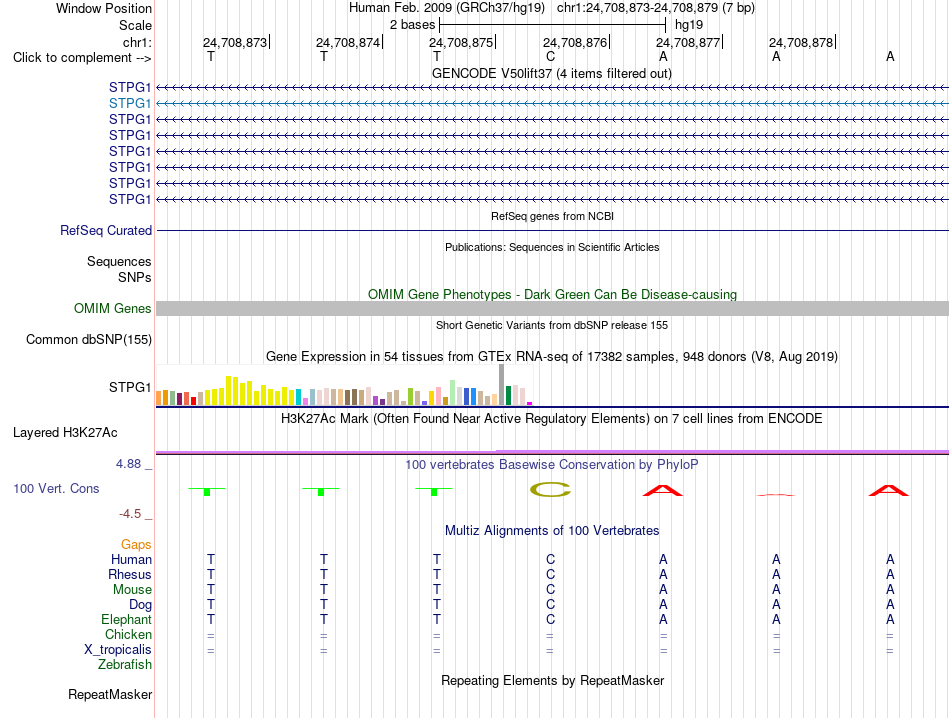Image resolution: width=950 pixels, height=718 pixels.
Task: Click the purple H3K27Ac signal line
Action: (x=552, y=451)
